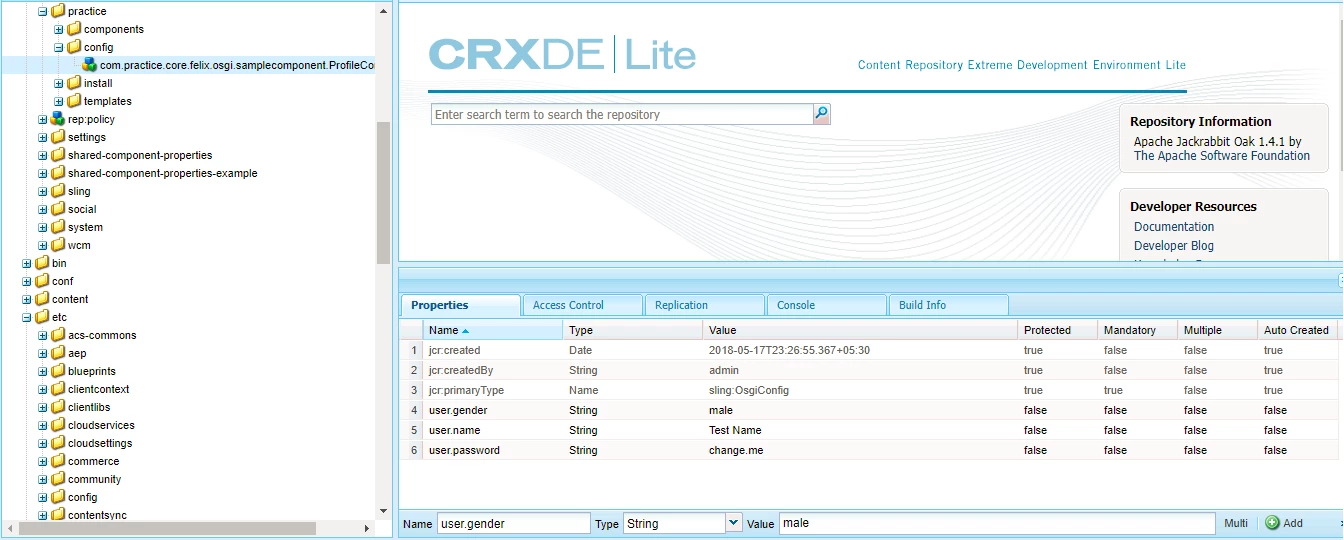Click the ProfileCo OSGi config node icon
1344x540 pixels.
(90, 65)
